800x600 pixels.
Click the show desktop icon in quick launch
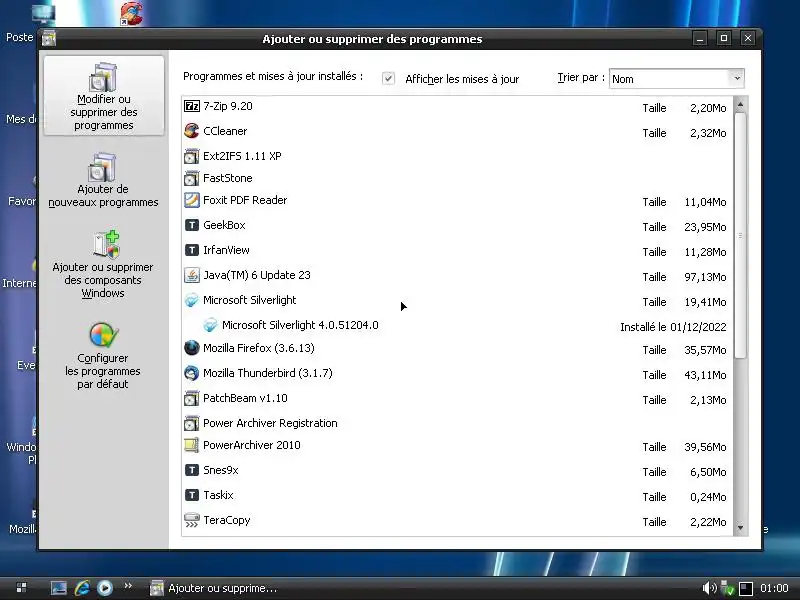[x=58, y=588]
